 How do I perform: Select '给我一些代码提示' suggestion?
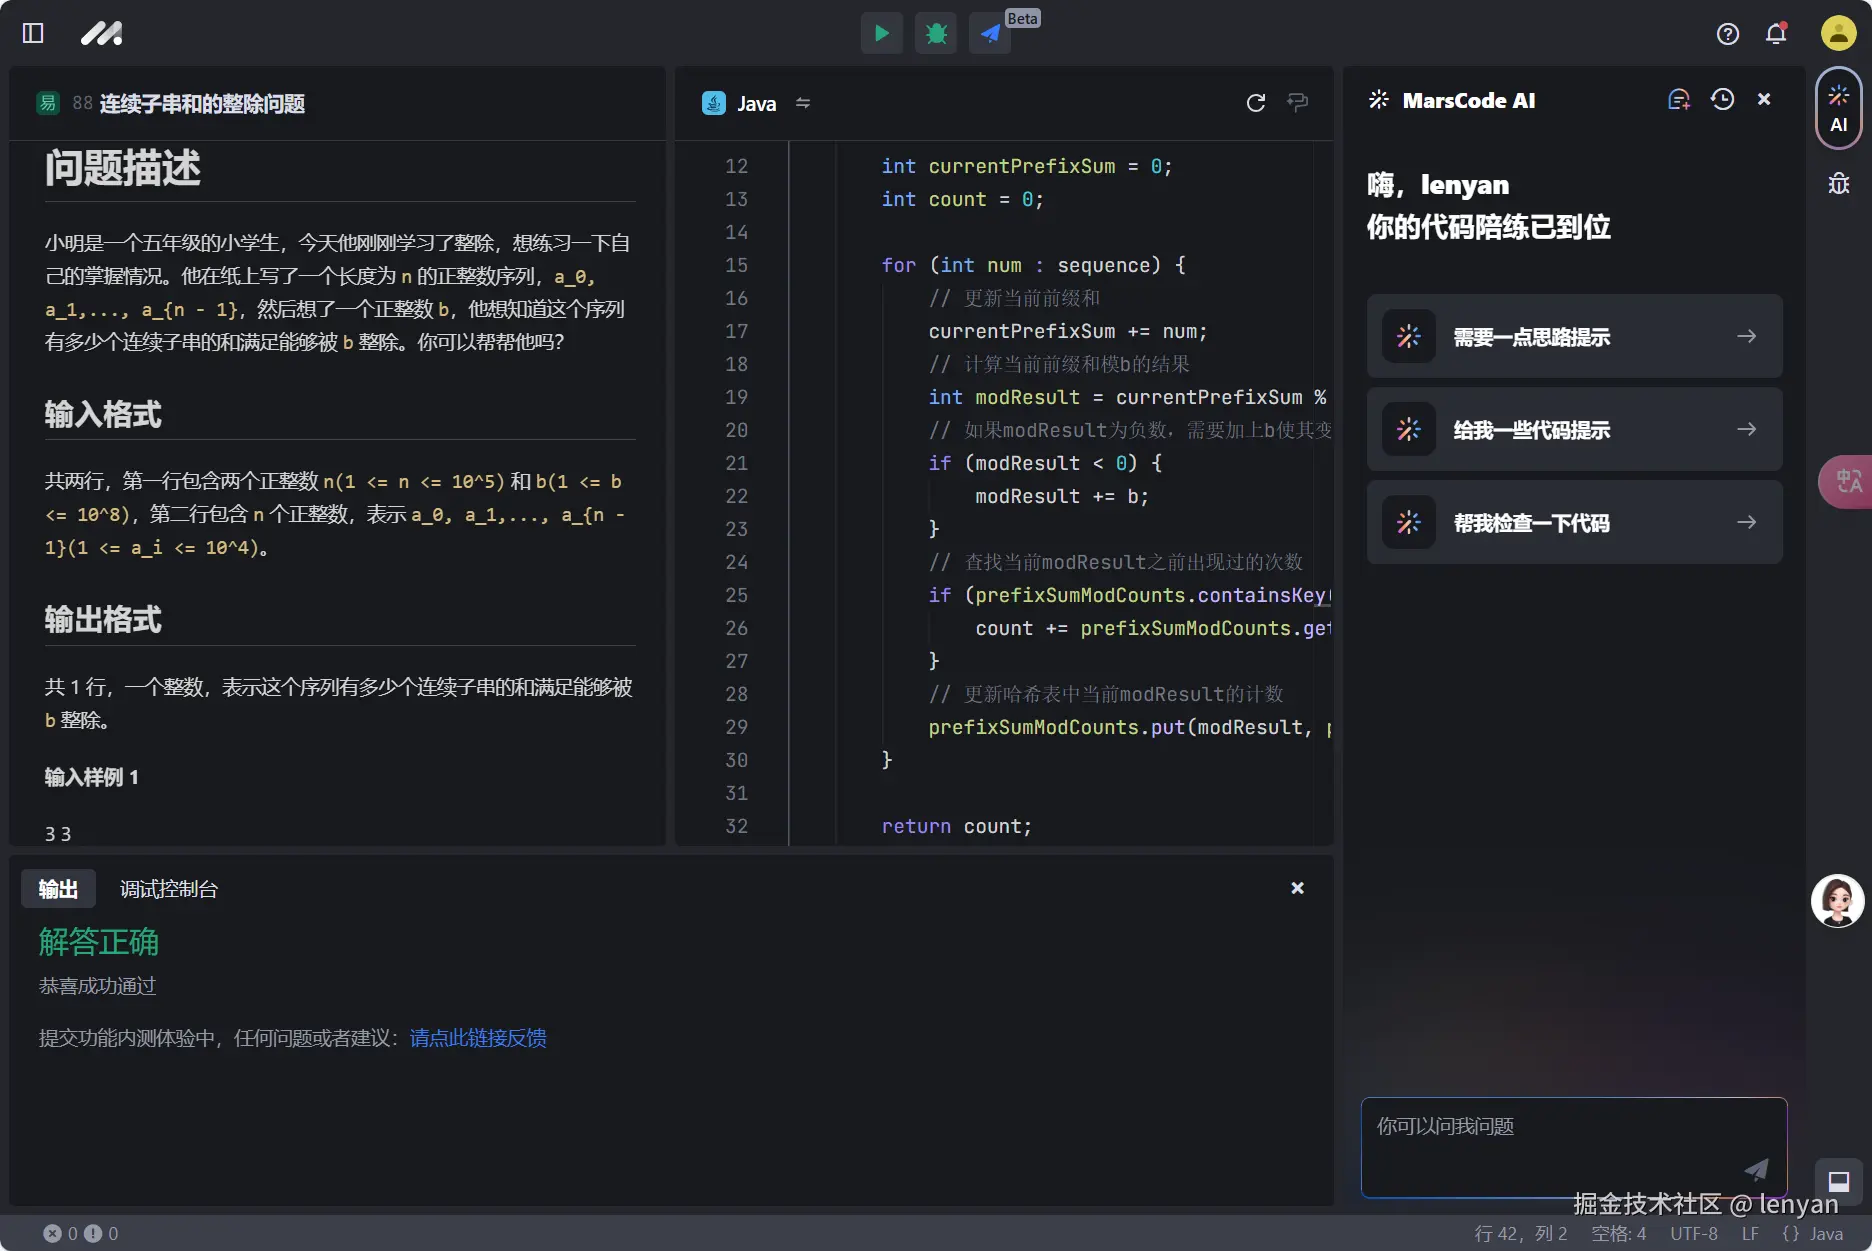tap(1574, 429)
